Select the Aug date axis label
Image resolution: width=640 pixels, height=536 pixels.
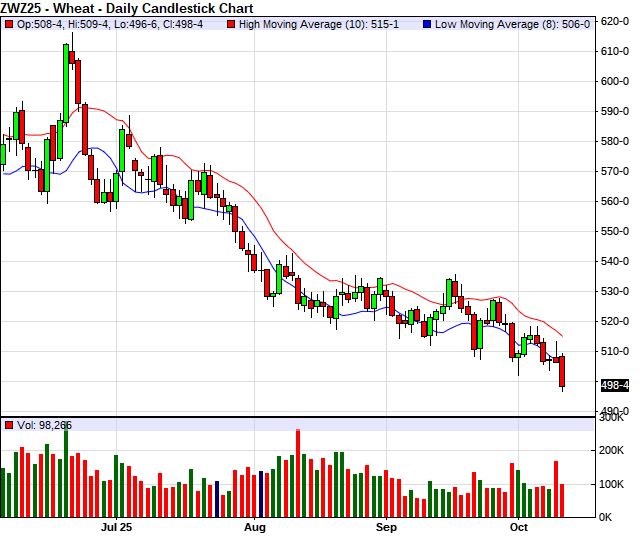pos(255,525)
